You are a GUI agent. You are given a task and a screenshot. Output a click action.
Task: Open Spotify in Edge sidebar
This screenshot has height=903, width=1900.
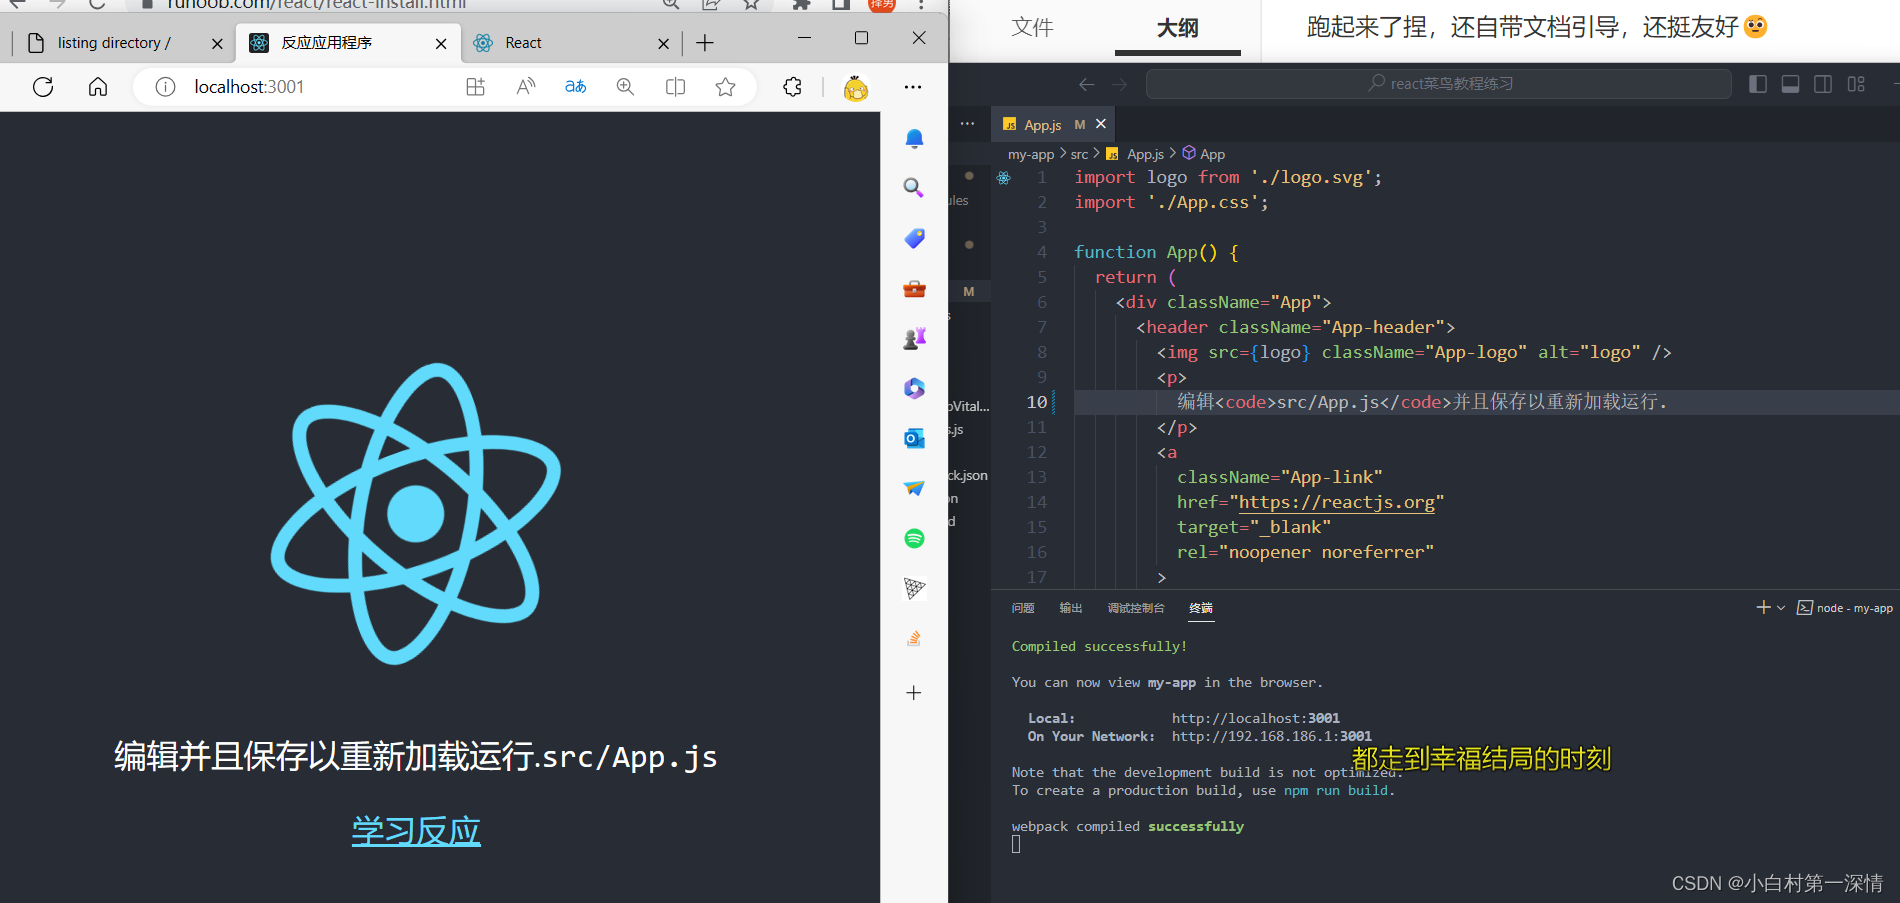point(914,538)
